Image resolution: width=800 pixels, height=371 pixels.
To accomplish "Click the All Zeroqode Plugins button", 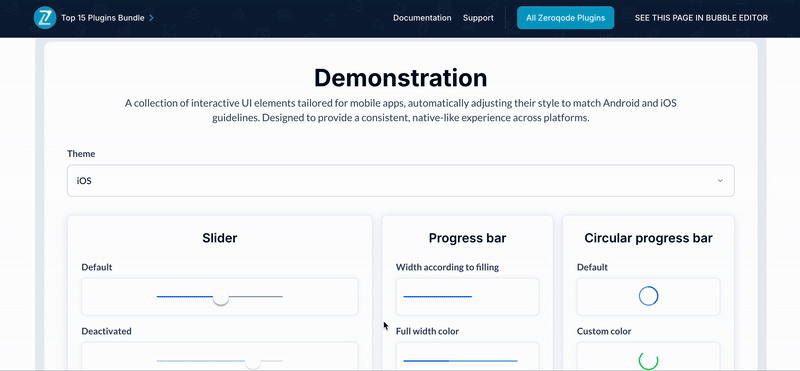I will point(565,18).
